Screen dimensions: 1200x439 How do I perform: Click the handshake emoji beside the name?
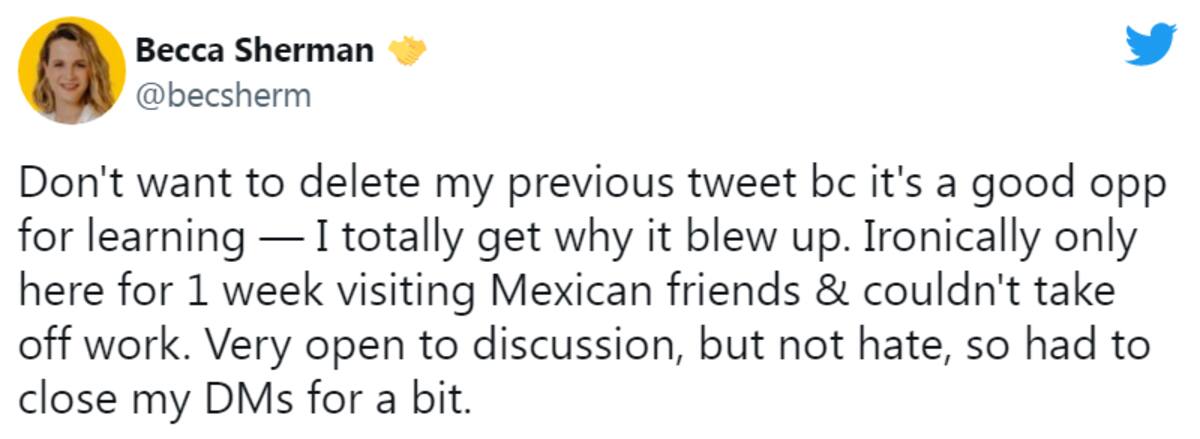point(407,51)
